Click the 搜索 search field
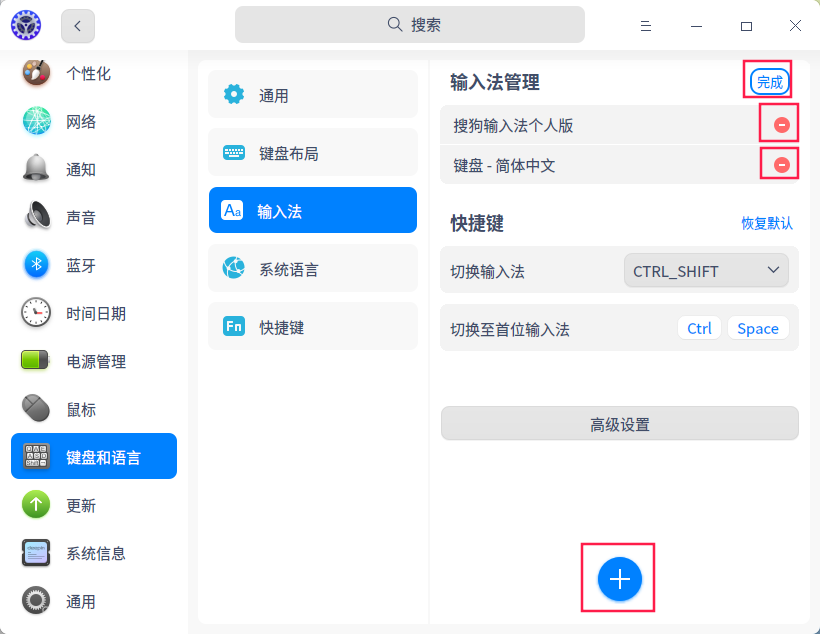 [410, 24]
